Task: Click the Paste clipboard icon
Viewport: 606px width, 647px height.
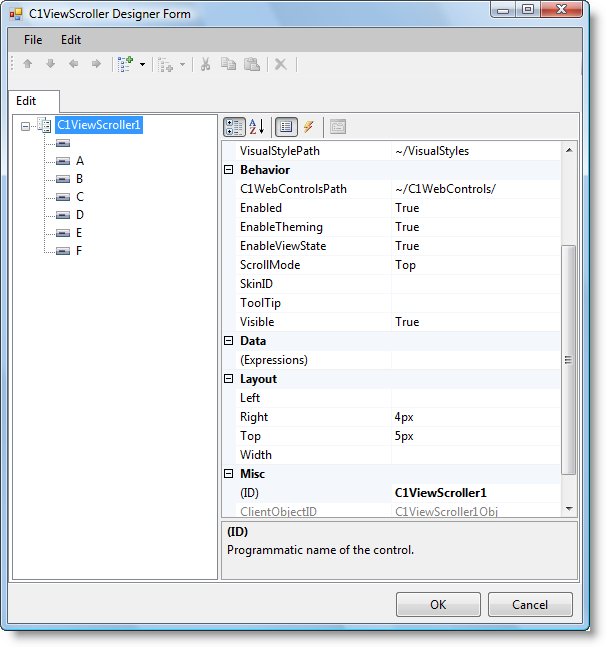Action: pyautogui.click(x=252, y=64)
